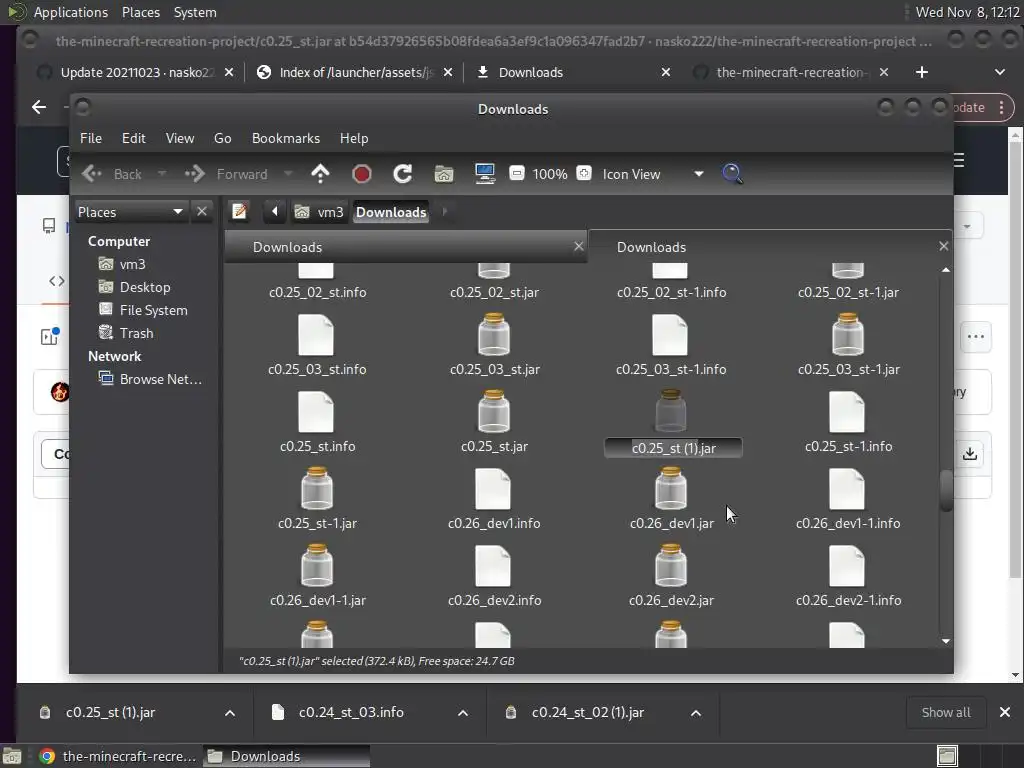Go up to parent folder arrow
This screenshot has width=1024, height=768.
point(320,174)
